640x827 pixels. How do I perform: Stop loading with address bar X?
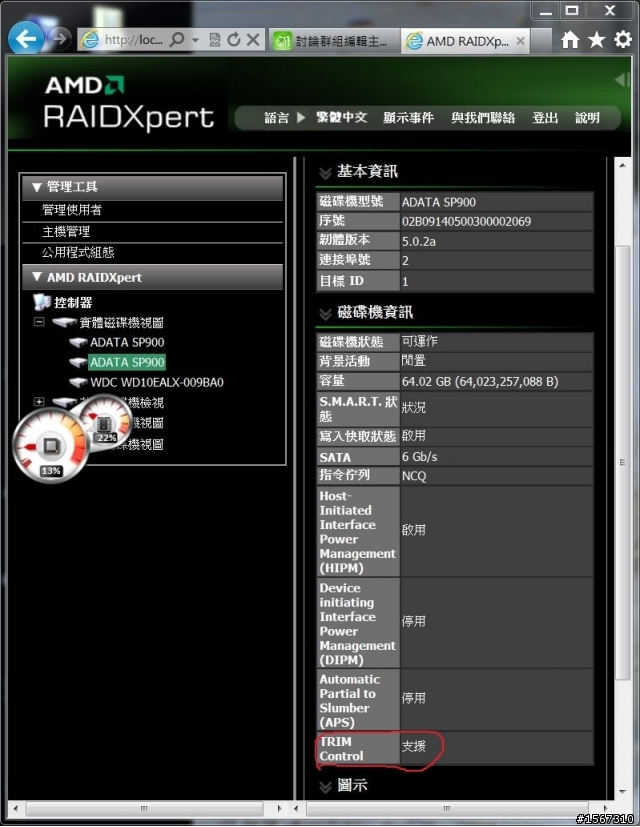pos(253,40)
